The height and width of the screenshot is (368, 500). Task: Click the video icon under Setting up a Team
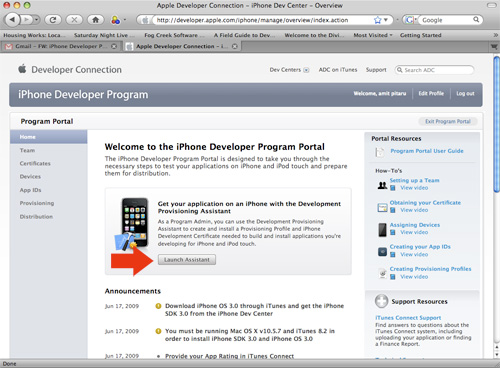[x=393, y=188]
